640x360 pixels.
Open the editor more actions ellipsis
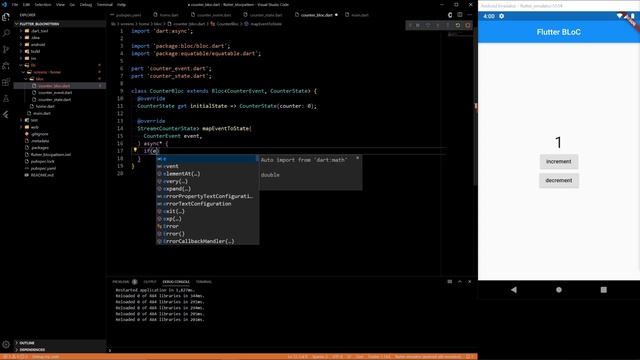(x=469, y=15)
